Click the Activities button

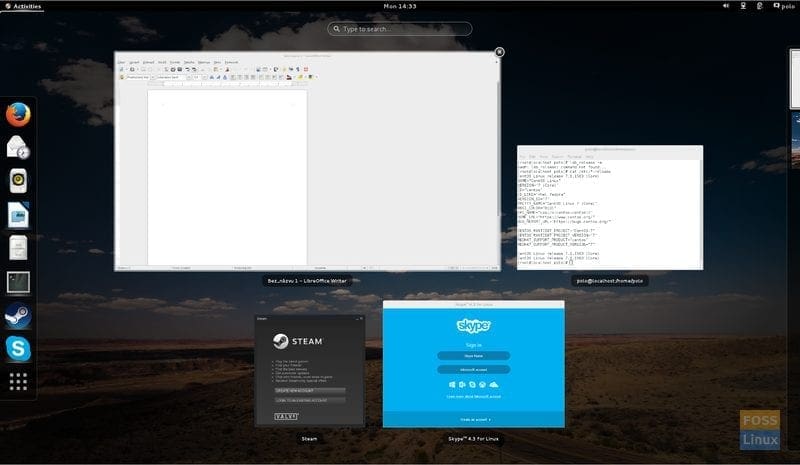click(23, 6)
